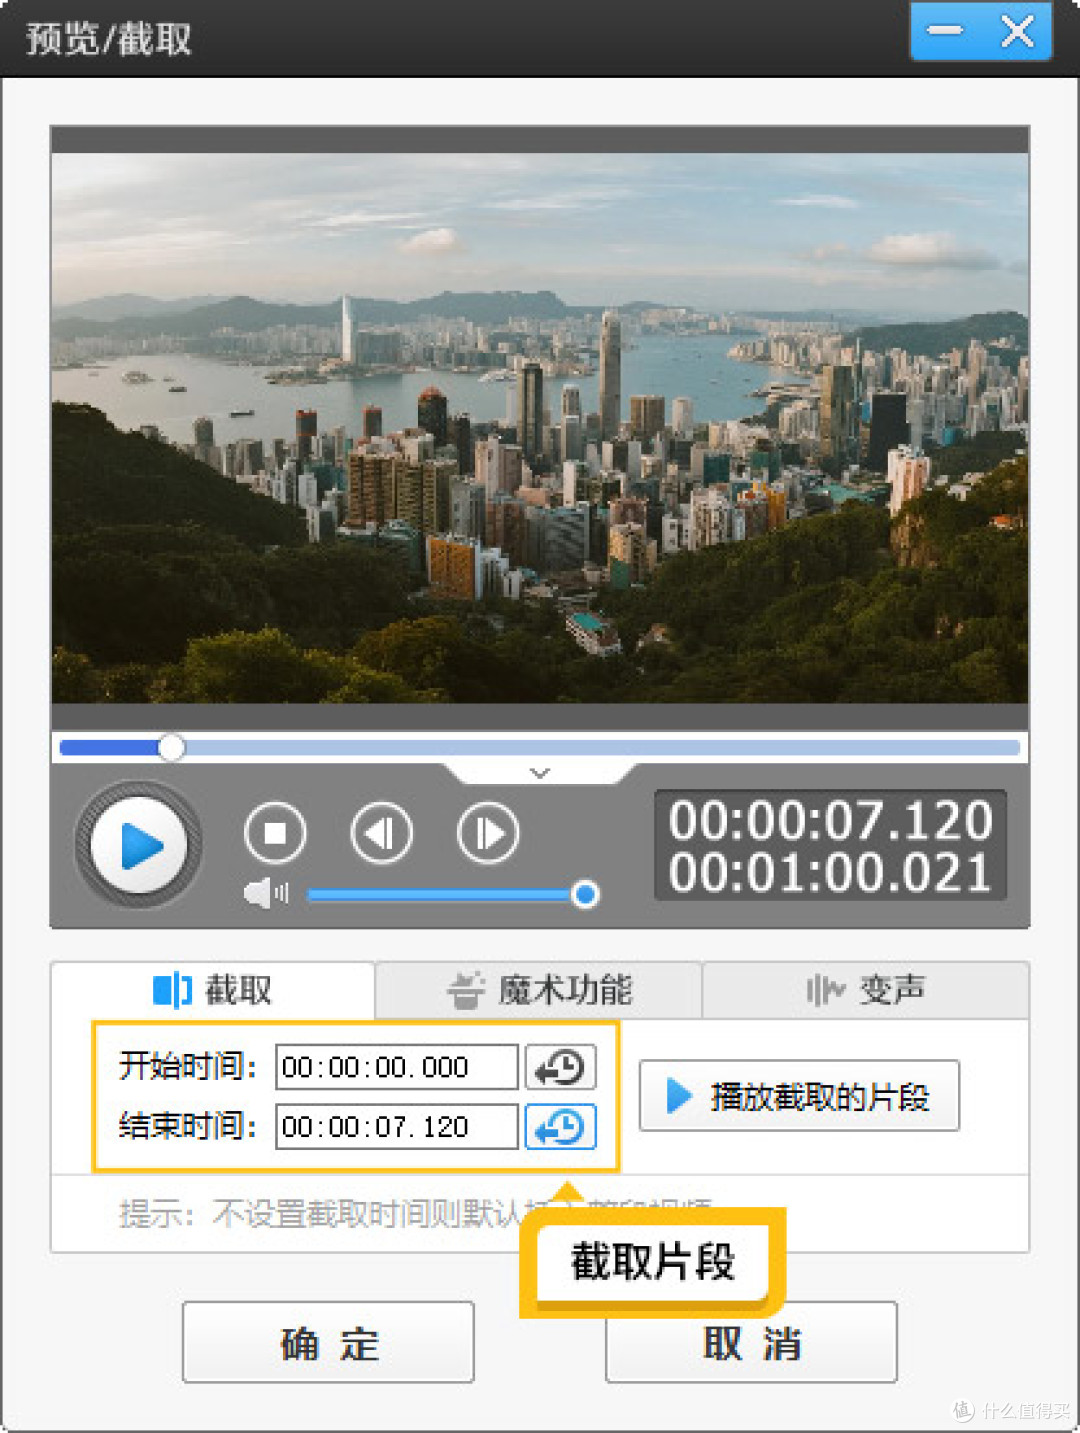Click the volume slider handle
Image resolution: width=1080 pixels, height=1433 pixels.
pyautogui.click(x=585, y=894)
